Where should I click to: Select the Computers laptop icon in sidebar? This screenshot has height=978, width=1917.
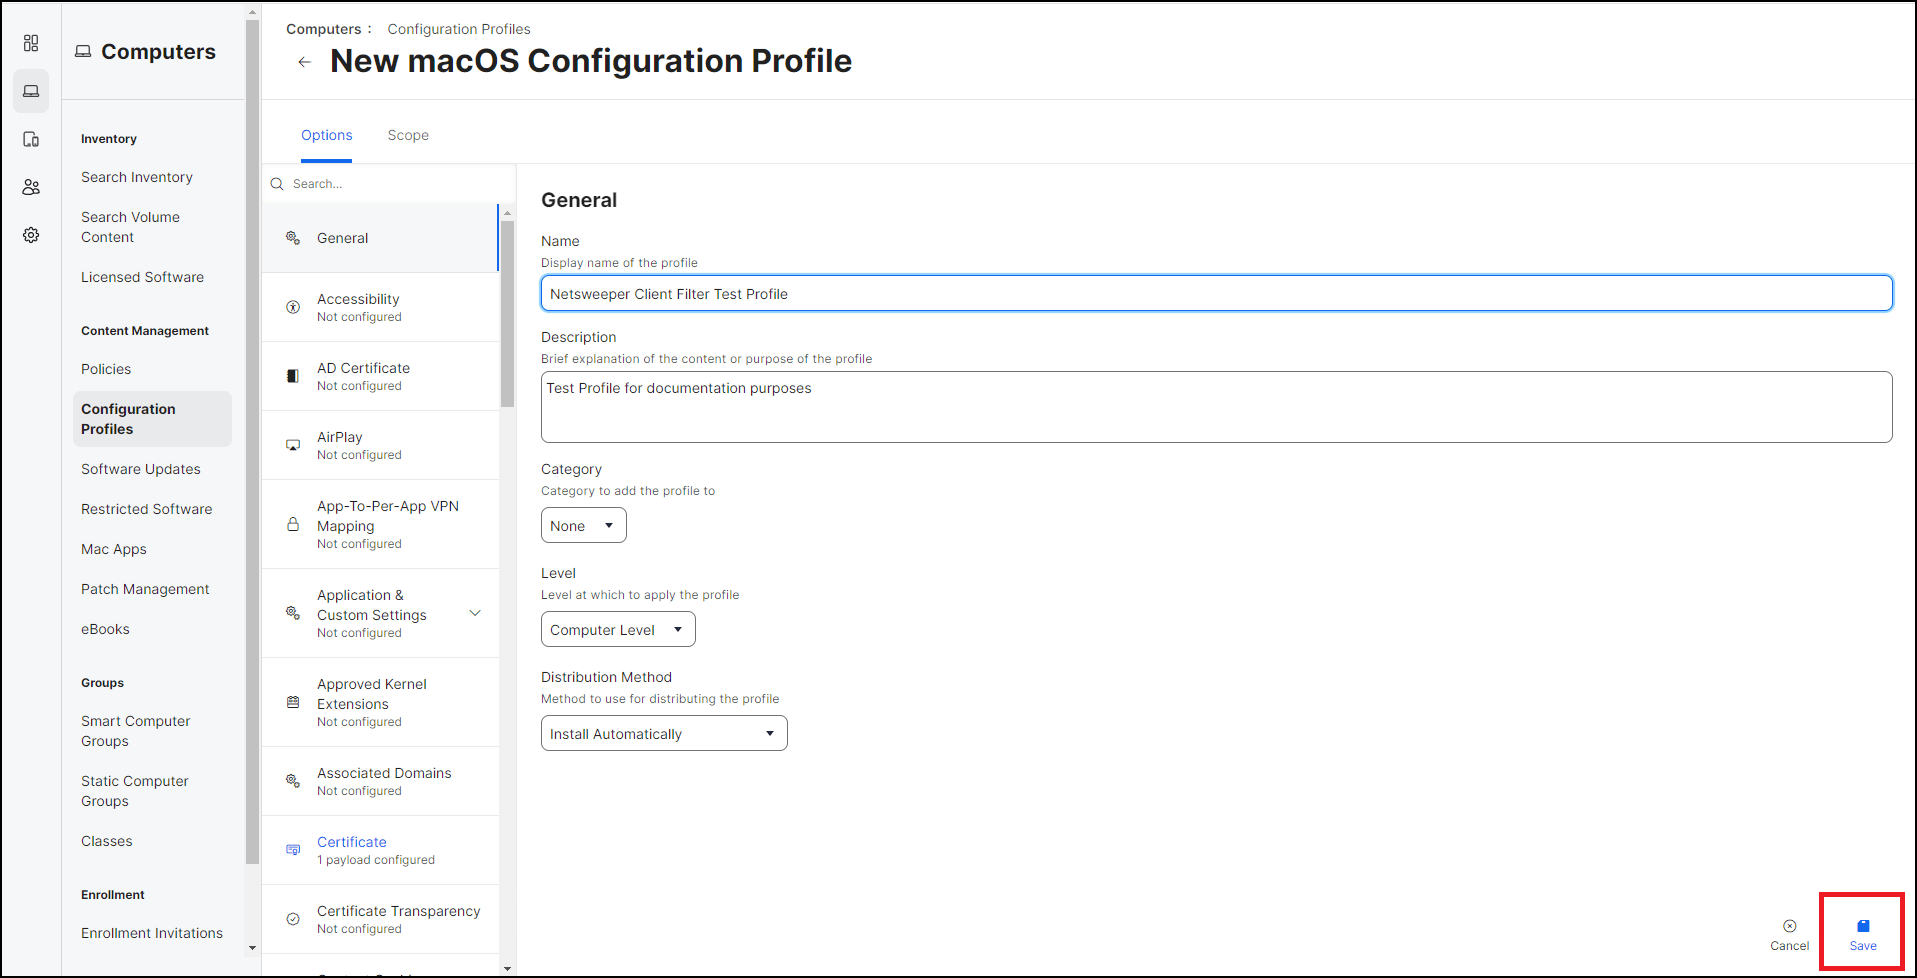31,91
